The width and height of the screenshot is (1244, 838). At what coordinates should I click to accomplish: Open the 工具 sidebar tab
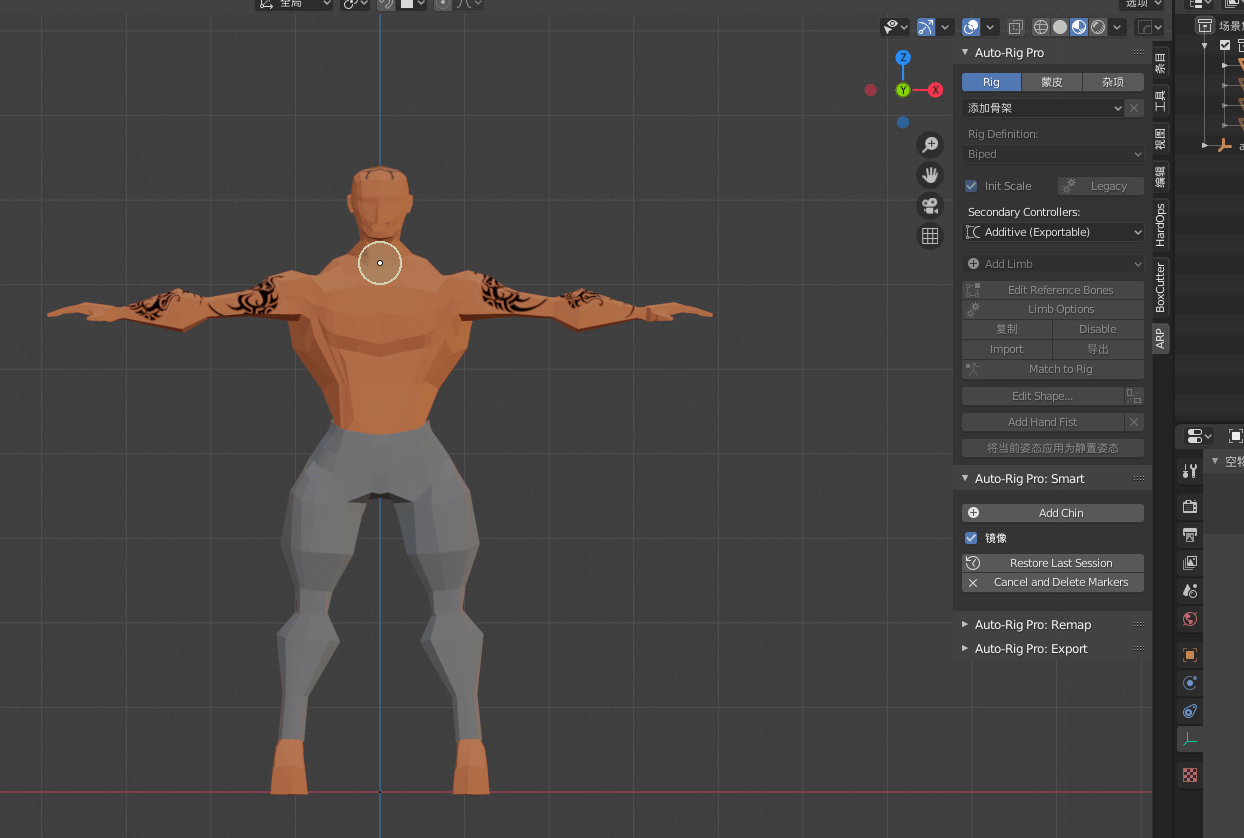click(1160, 100)
